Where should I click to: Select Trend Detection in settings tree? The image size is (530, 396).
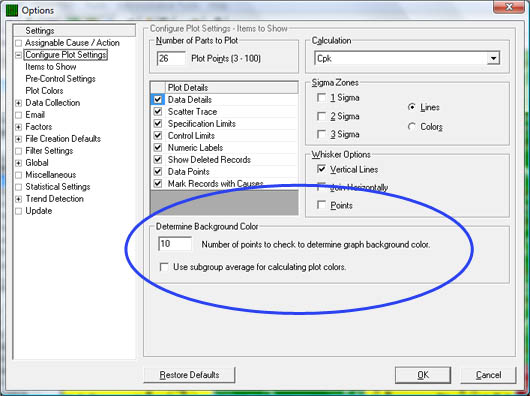[54, 199]
